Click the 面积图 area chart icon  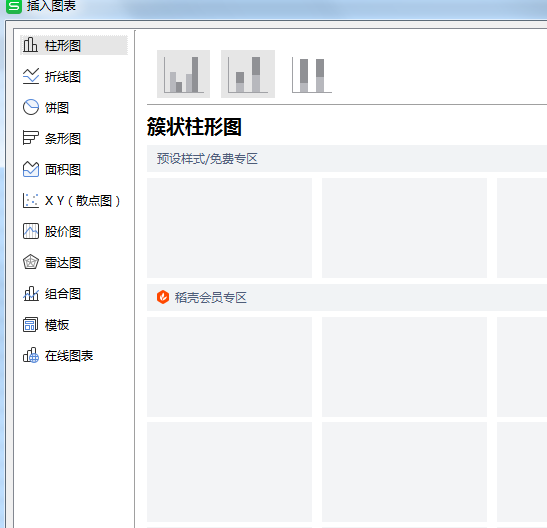tap(31, 169)
